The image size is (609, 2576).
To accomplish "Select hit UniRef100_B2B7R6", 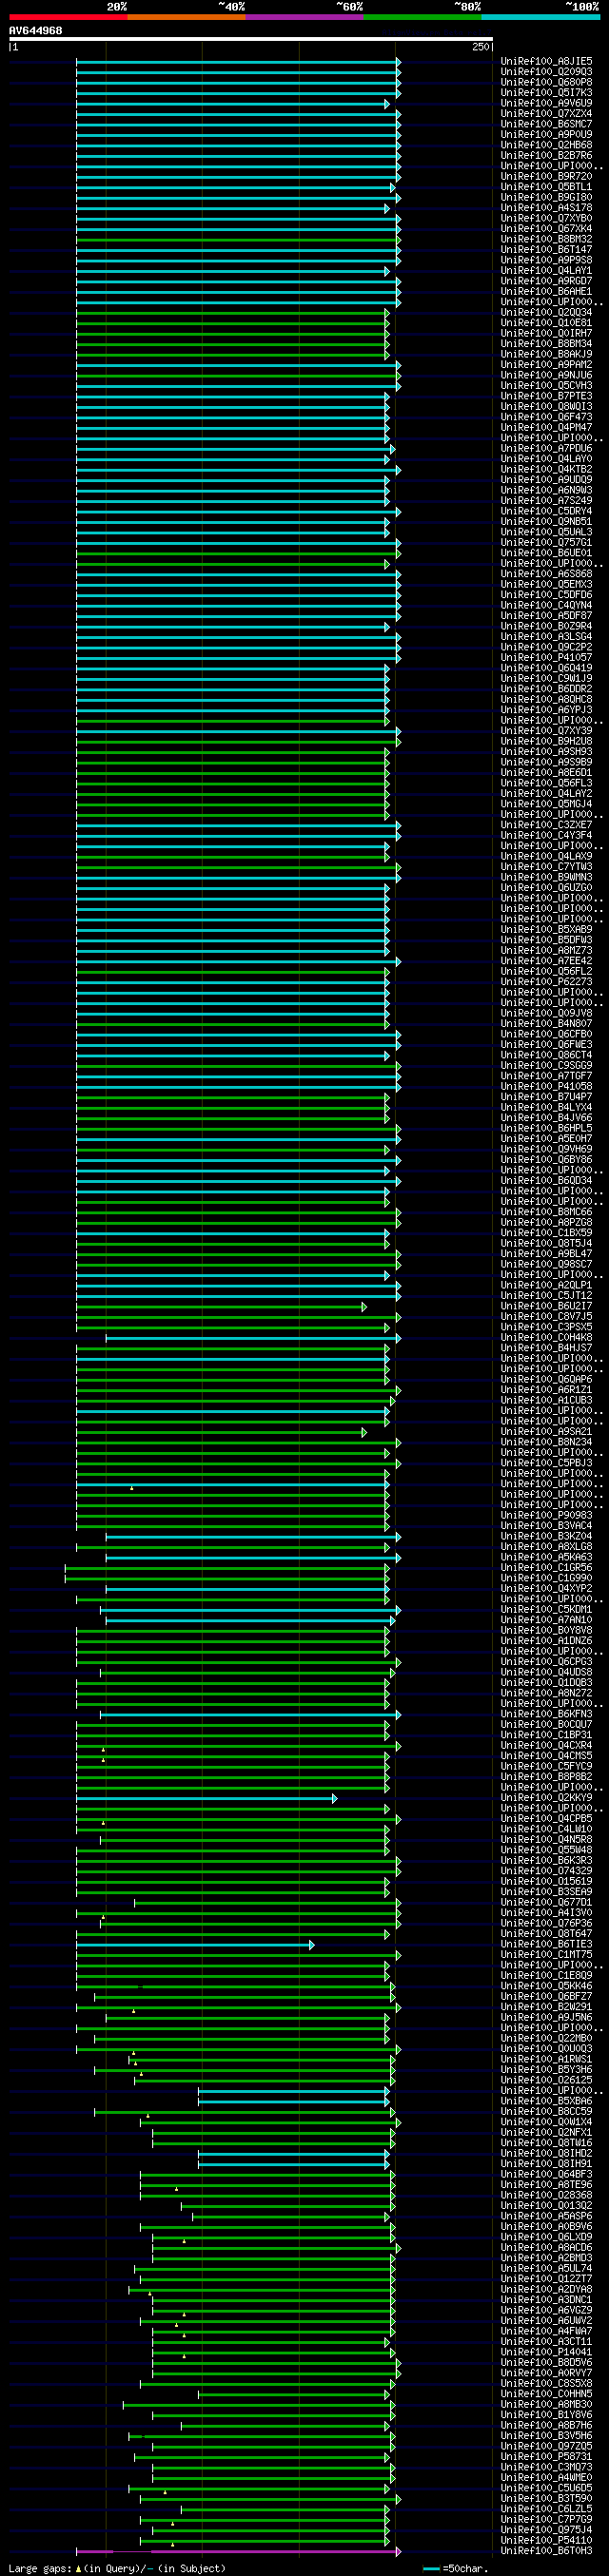I will point(546,156).
